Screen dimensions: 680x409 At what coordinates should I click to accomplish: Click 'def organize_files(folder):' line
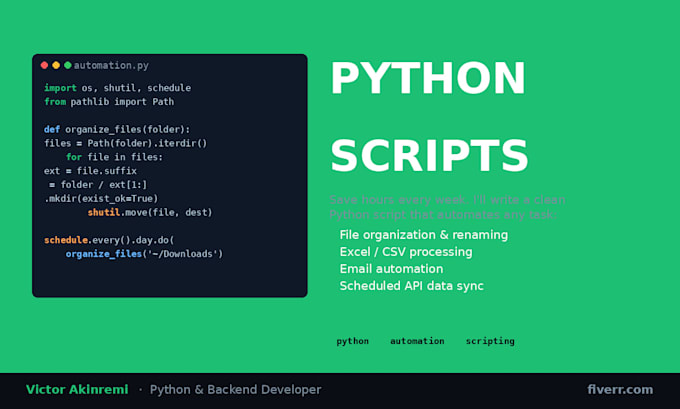pos(117,130)
